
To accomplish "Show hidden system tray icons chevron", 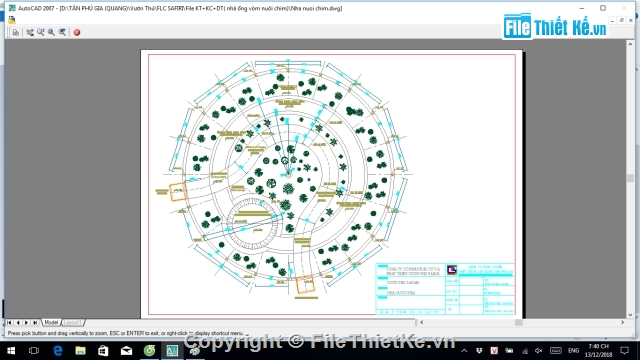I will pyautogui.click(x=464, y=351).
